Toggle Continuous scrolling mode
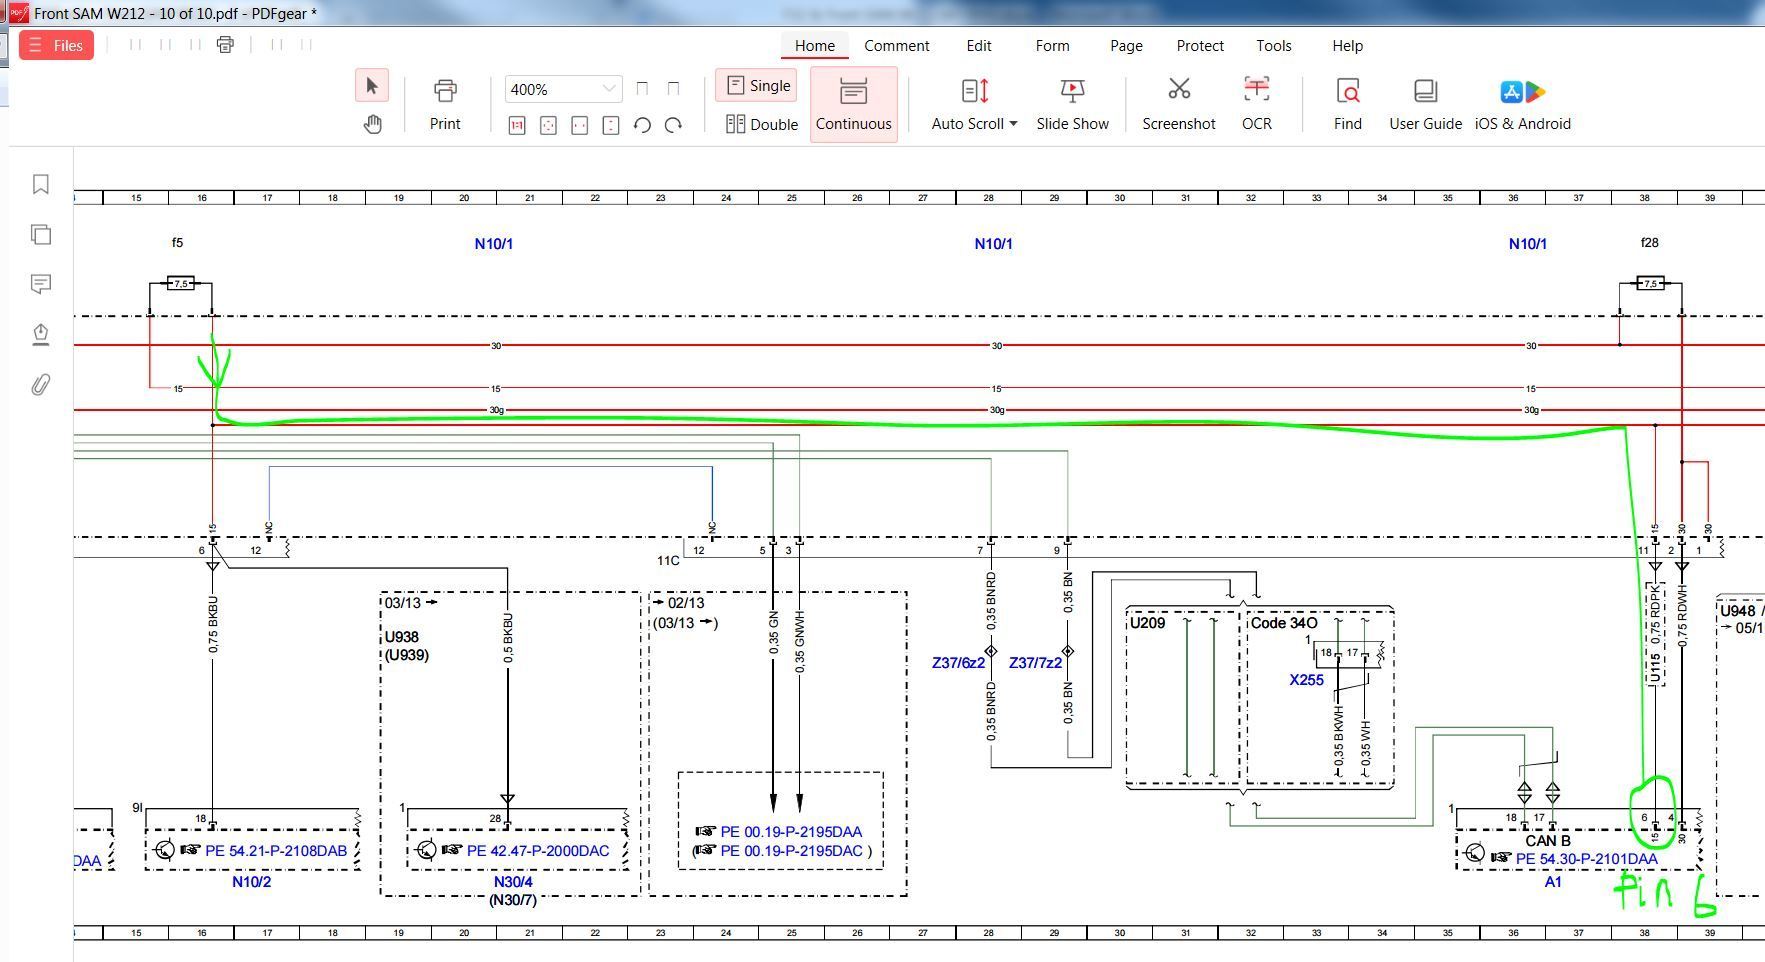Screen dimensions: 1765x962 click(x=853, y=104)
